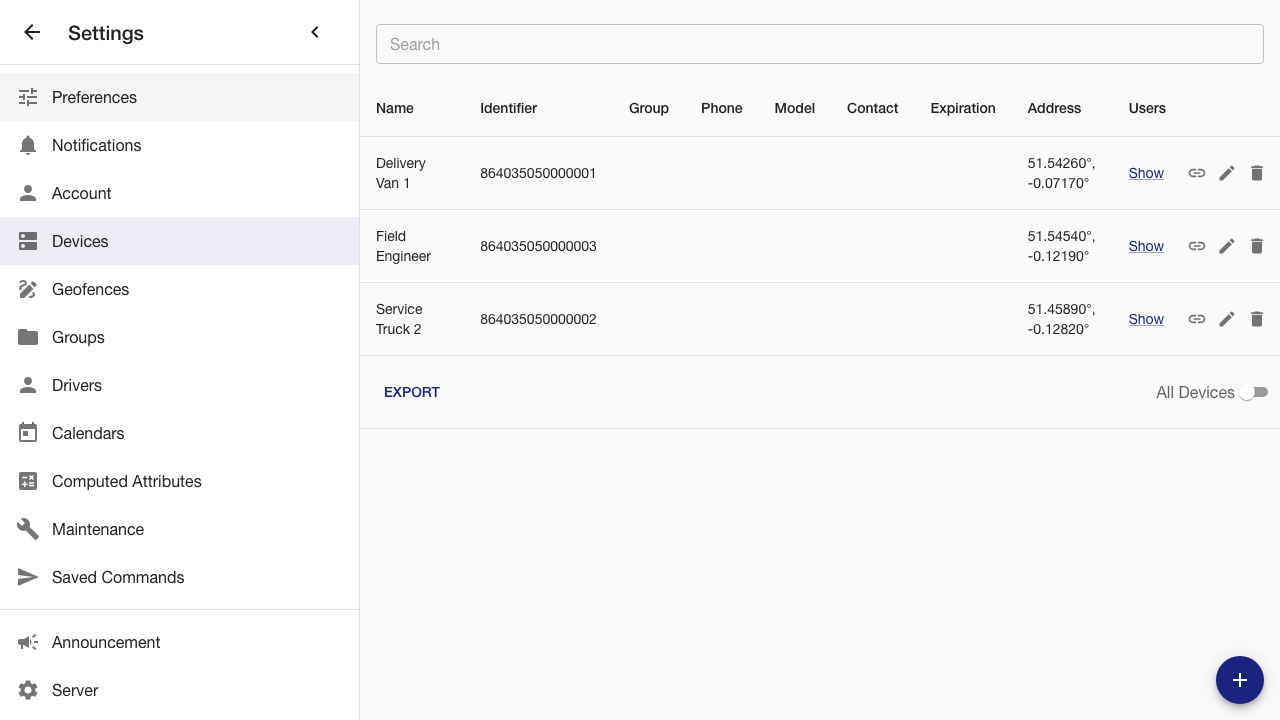Collapse the settings sidebar with the chevron
This screenshot has width=1280, height=720.
coord(315,32)
